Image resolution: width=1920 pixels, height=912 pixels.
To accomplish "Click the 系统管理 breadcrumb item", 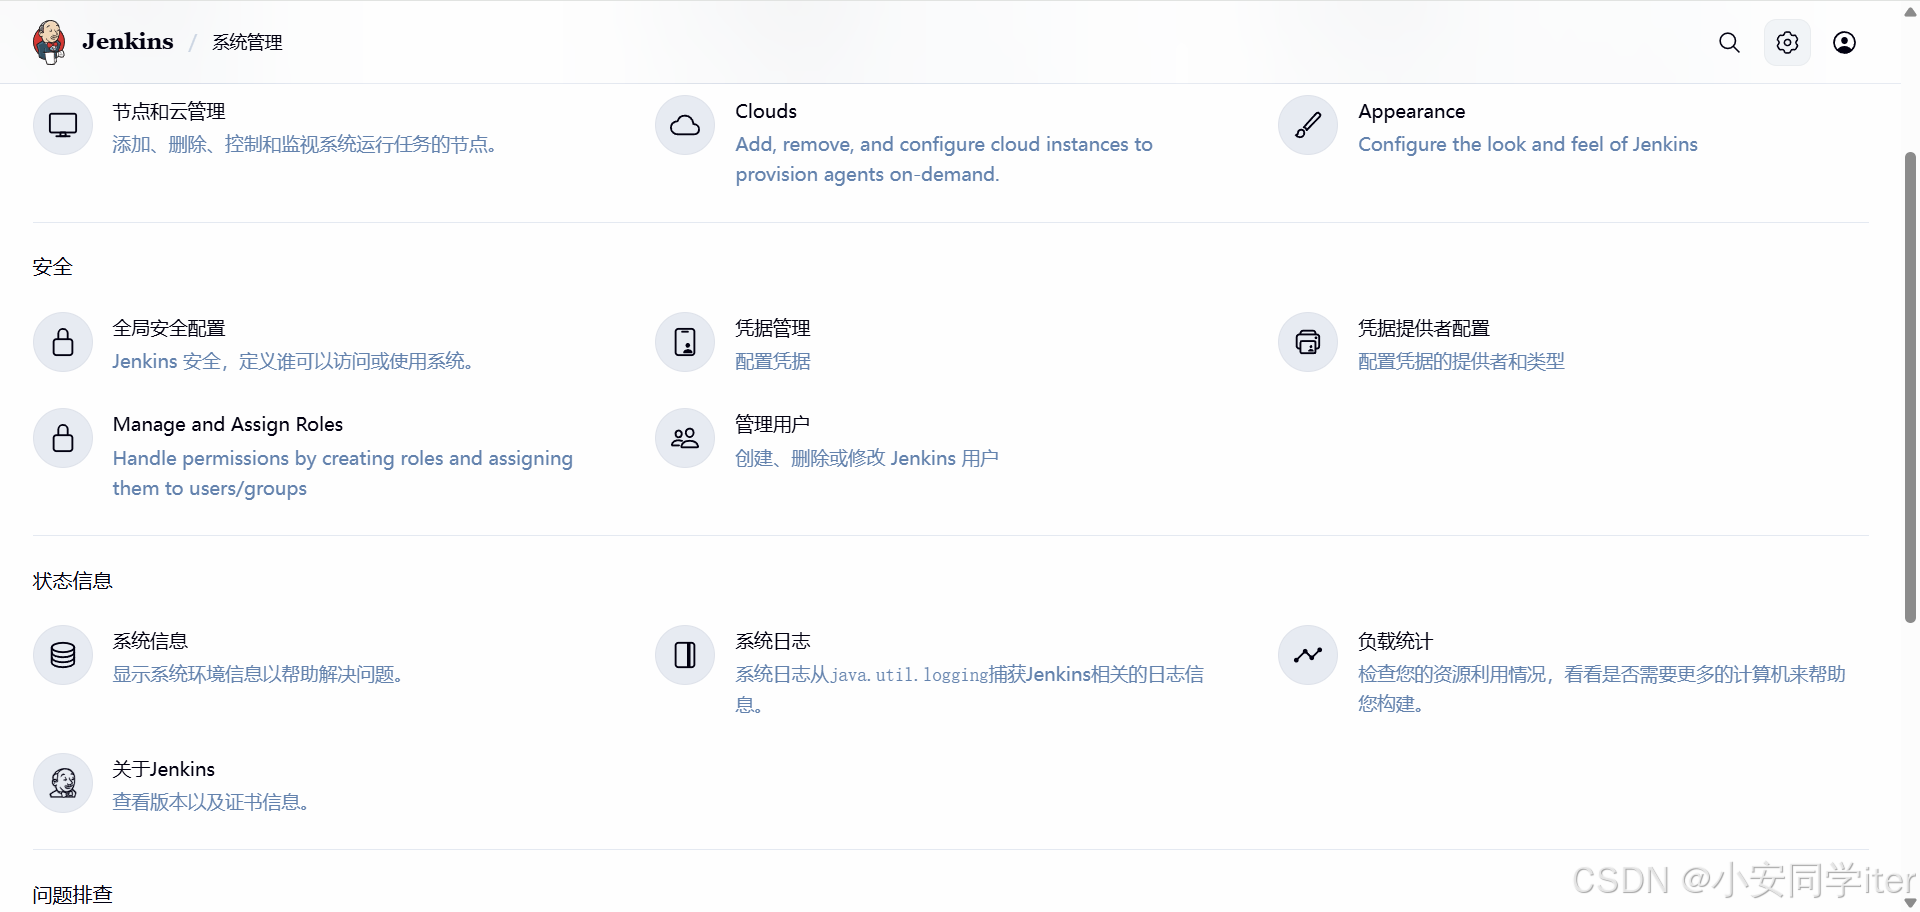I will (x=247, y=42).
